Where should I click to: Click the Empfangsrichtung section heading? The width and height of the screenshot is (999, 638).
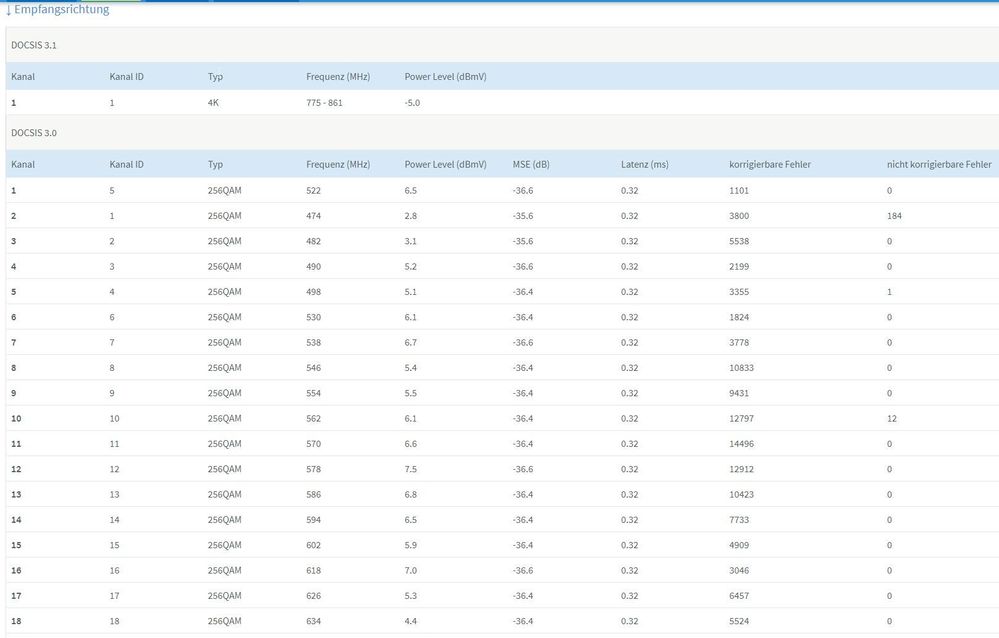[61, 10]
